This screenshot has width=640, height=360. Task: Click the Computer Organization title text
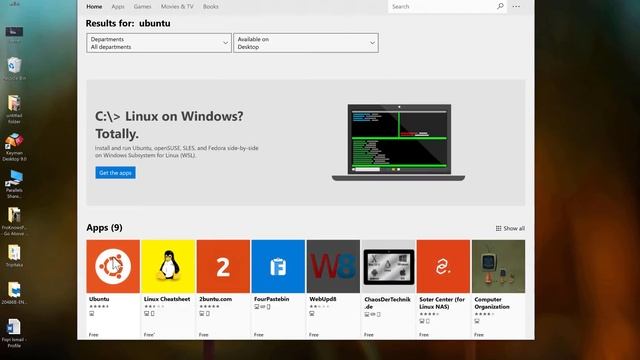492,303
